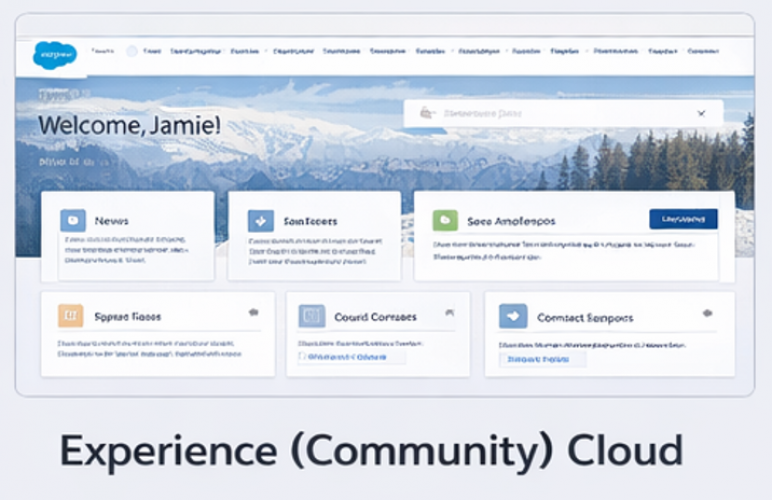Click inside the hero search field
The width and height of the screenshot is (772, 500).
(563, 114)
